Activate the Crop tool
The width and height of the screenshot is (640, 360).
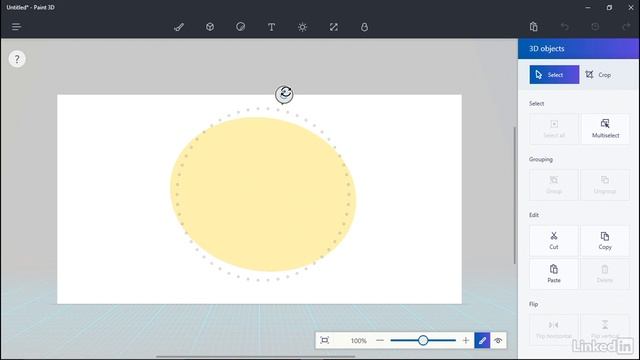(x=598, y=75)
